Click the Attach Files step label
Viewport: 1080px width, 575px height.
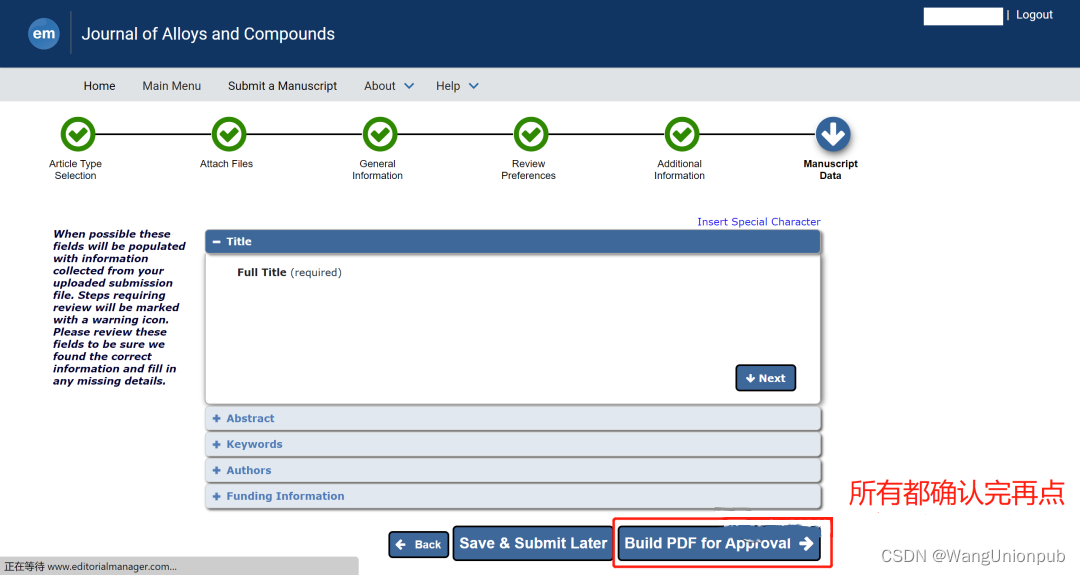coord(227,164)
